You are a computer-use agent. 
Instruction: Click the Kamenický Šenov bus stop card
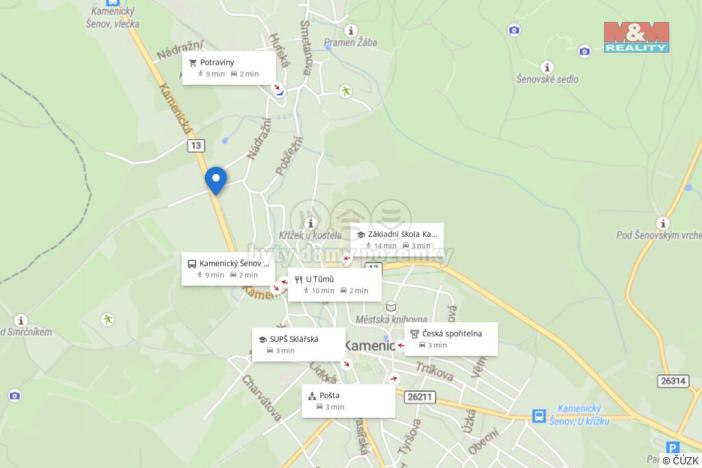228,269
